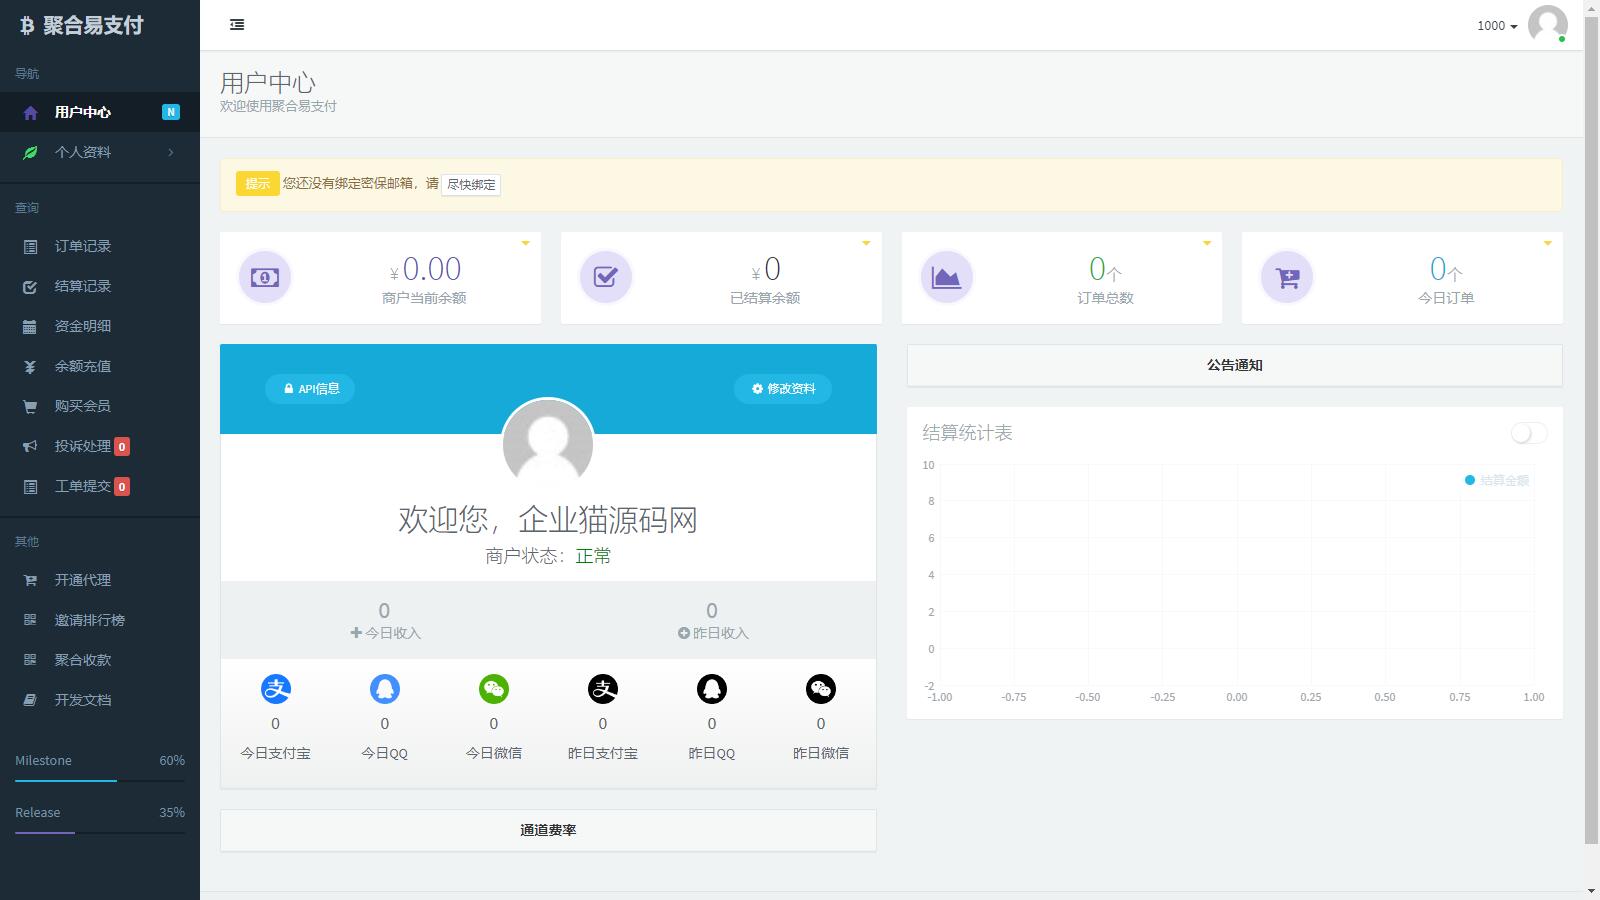Open dropdown arrow on merchant balance card
This screenshot has height=900, width=1600.
coord(525,243)
